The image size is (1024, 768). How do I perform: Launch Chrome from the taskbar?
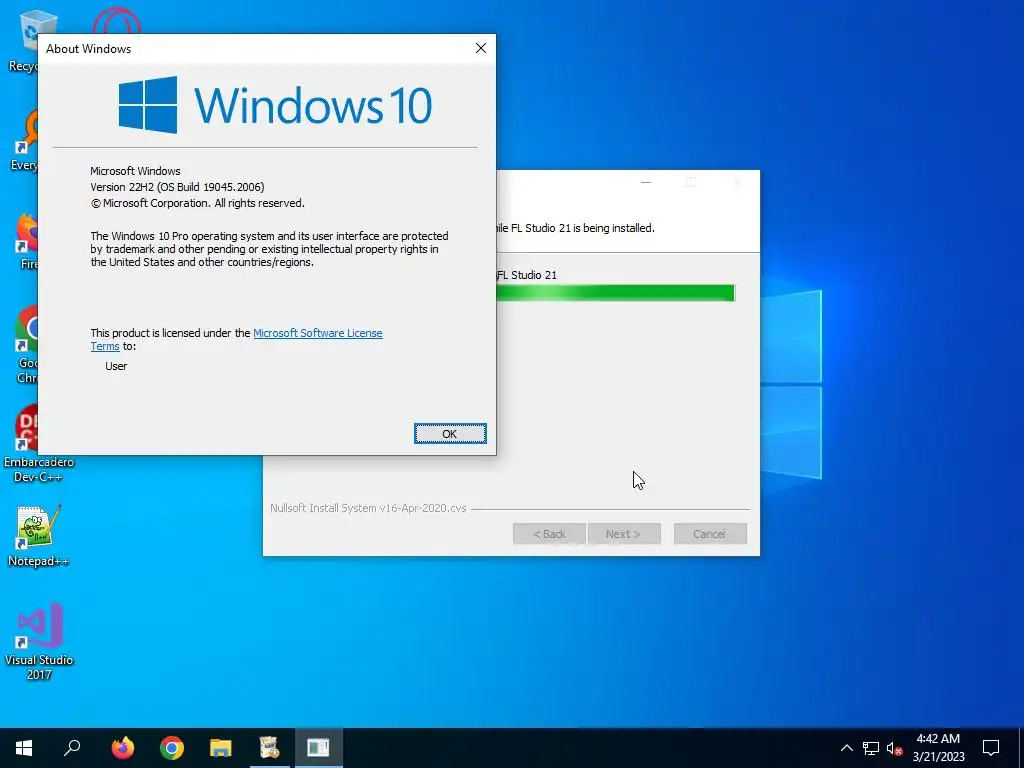[172, 748]
